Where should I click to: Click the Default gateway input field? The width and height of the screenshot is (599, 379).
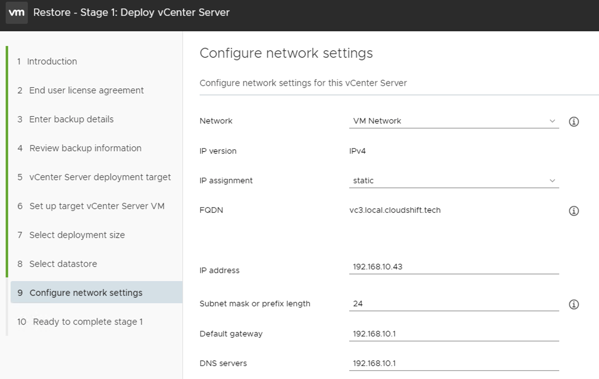point(454,334)
